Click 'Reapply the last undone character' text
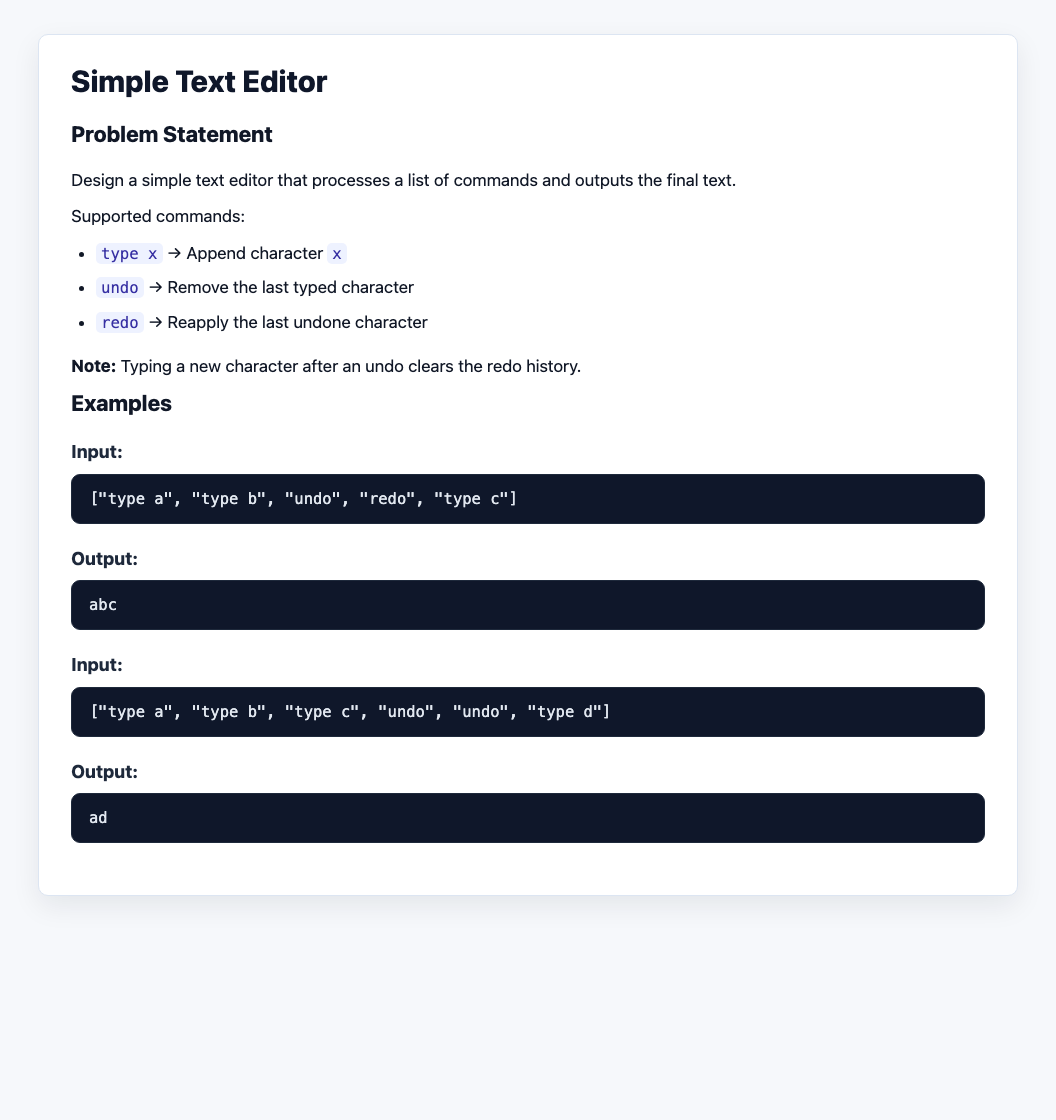Image resolution: width=1056 pixels, height=1120 pixels. click(297, 322)
